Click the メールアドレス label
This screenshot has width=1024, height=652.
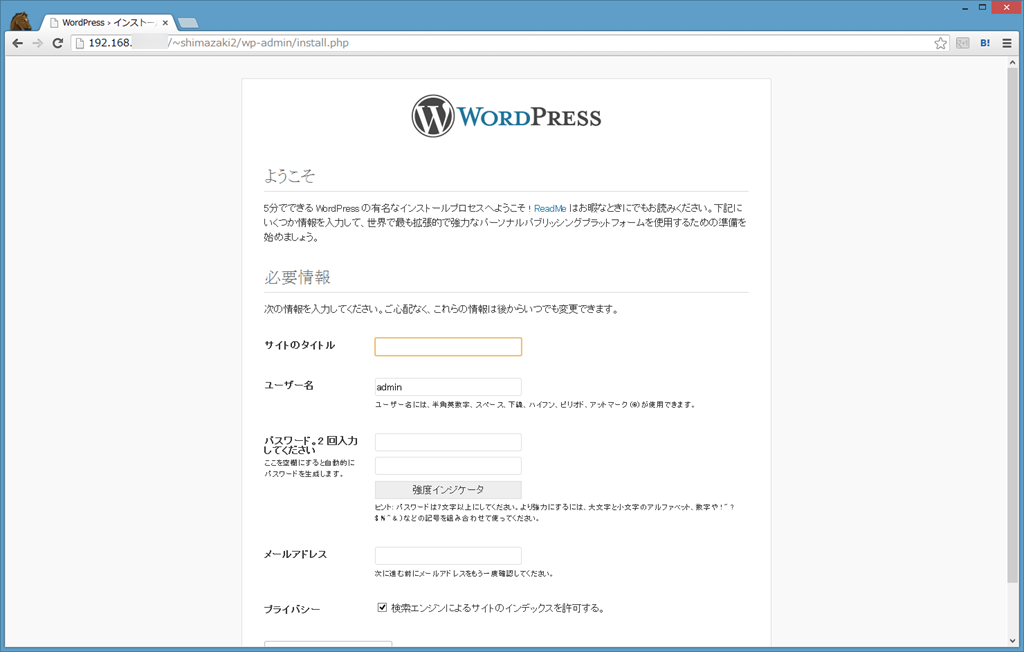(x=295, y=554)
